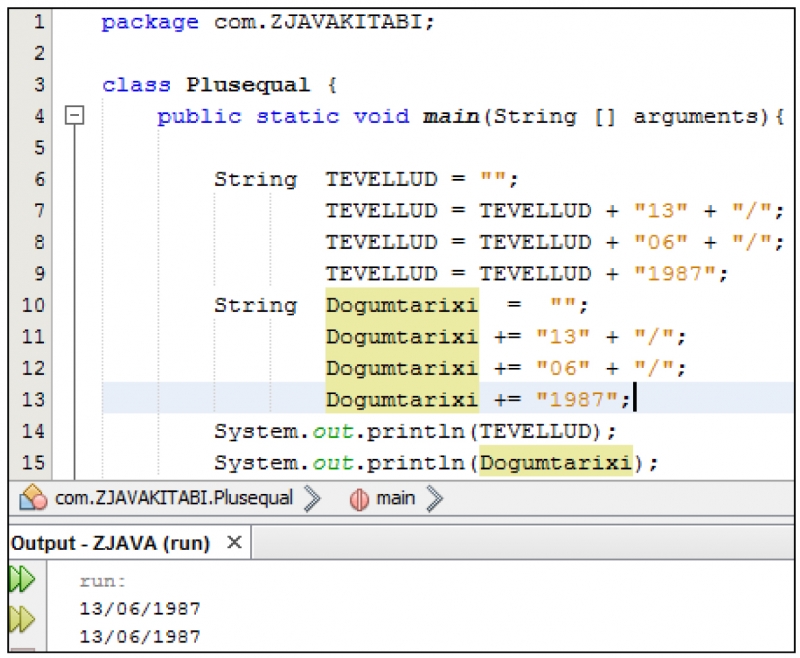This screenshot has height=658, width=800.
Task: Click line number 13 in the gutter
Action: (33, 399)
